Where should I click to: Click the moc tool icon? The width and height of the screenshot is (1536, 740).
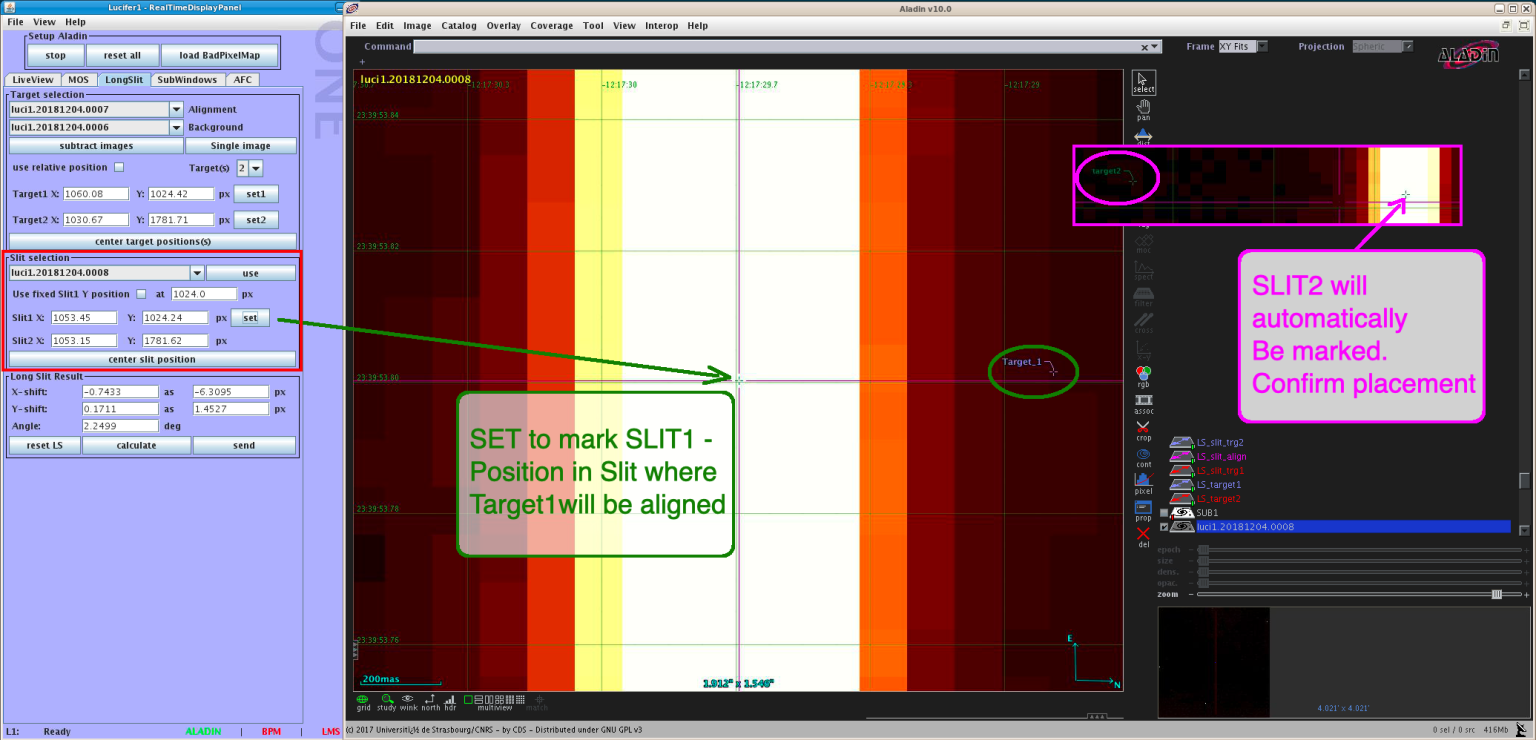(1143, 243)
